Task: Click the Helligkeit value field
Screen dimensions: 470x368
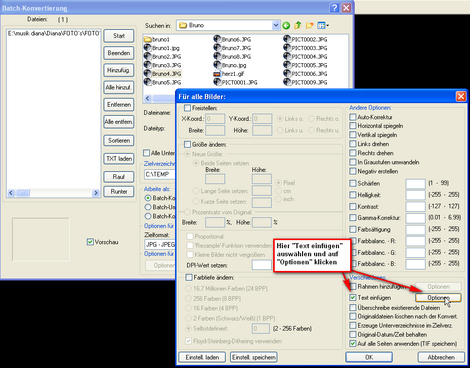Action: [x=415, y=195]
